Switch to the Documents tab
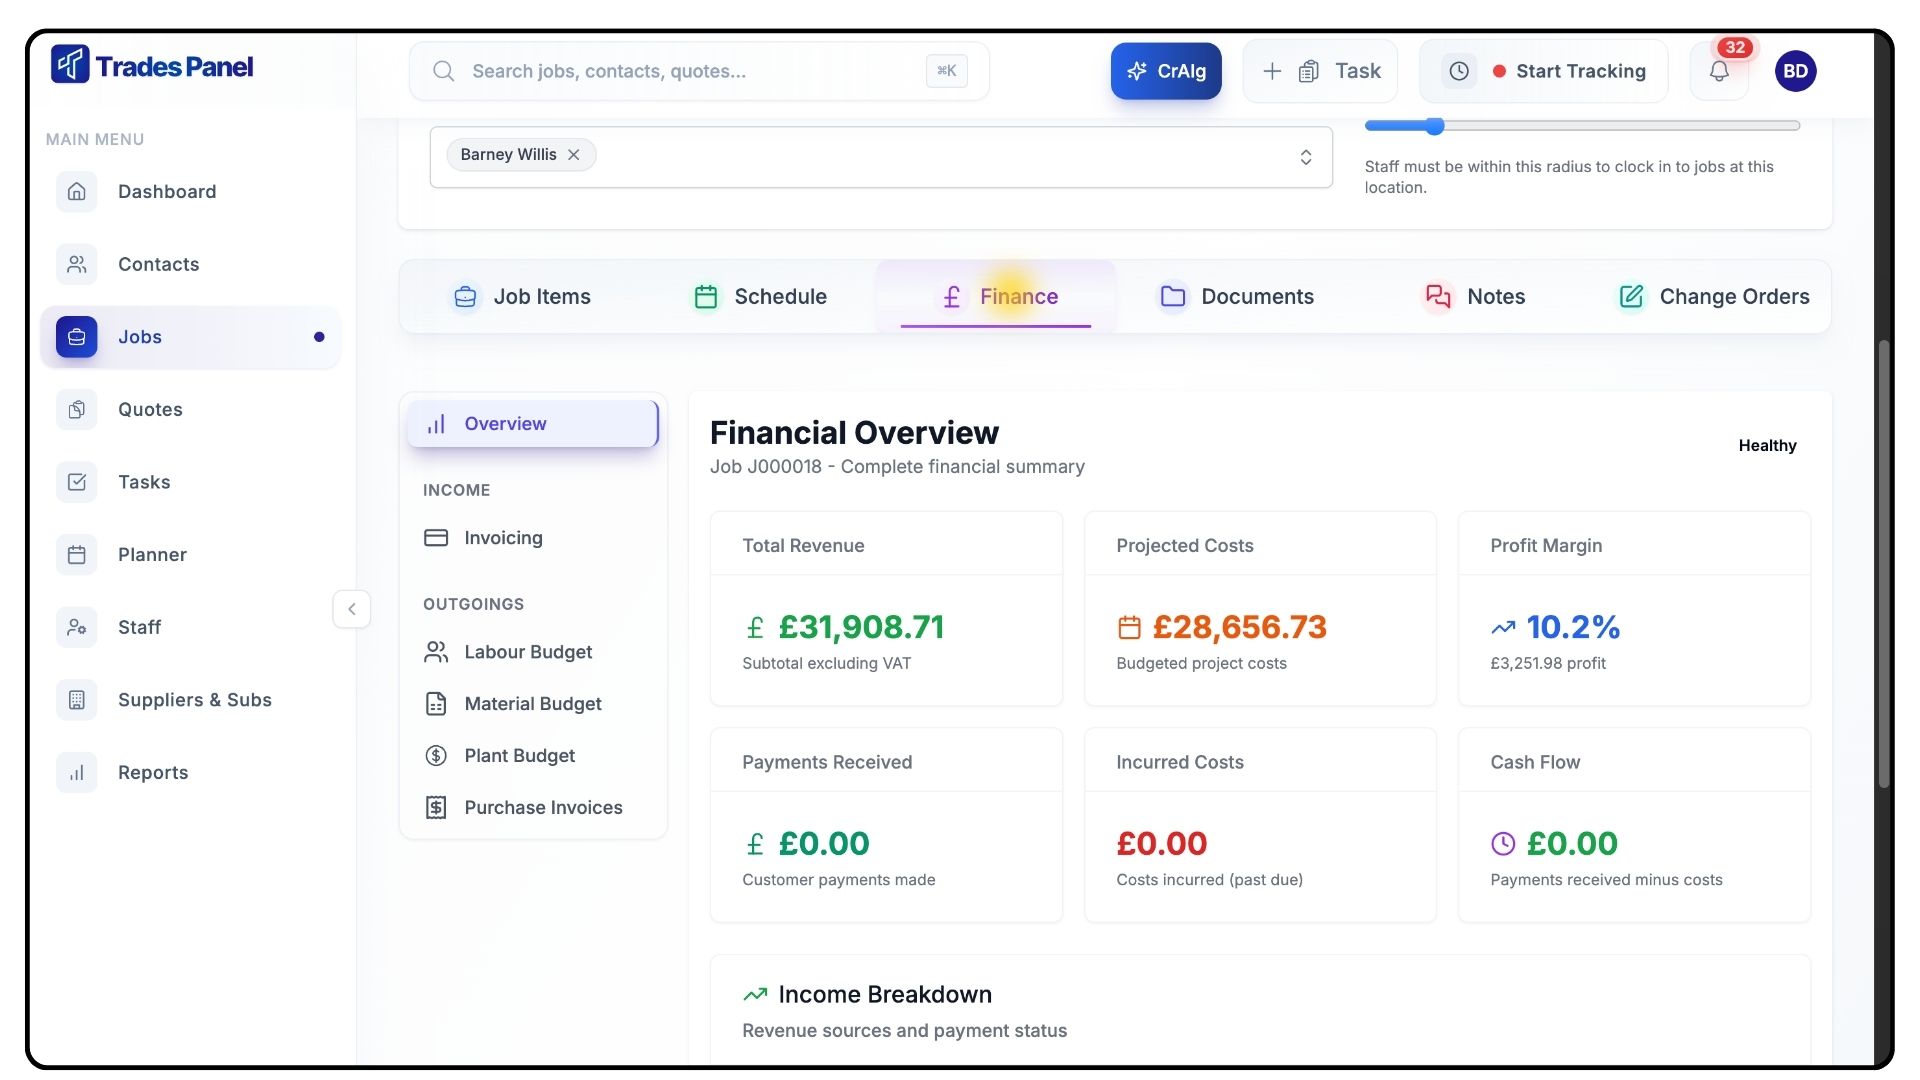The width and height of the screenshot is (1920, 1080). pos(1236,297)
